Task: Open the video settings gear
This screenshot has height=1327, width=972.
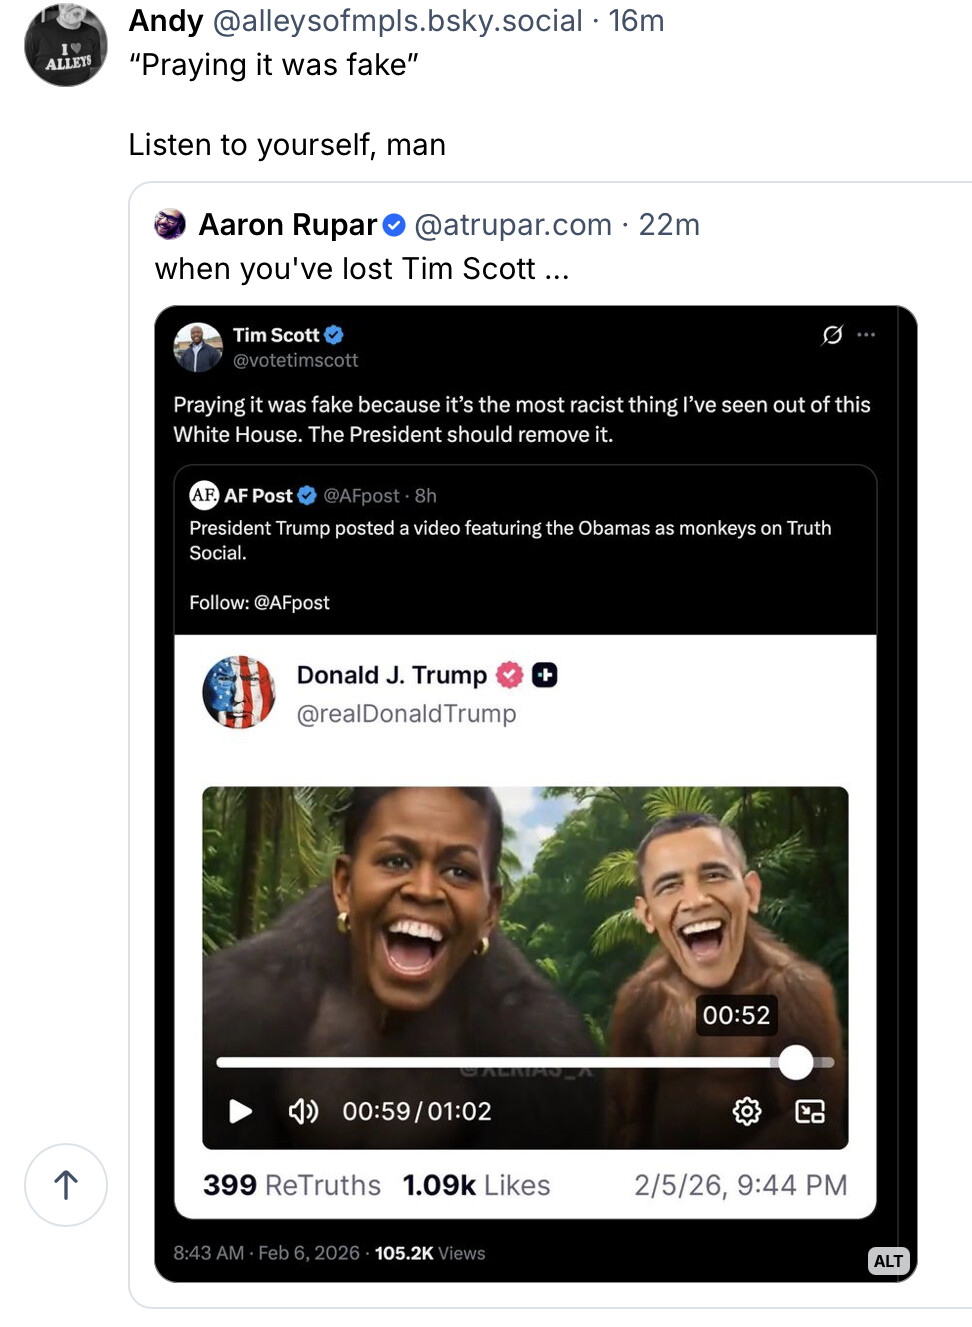Action: 747,1111
